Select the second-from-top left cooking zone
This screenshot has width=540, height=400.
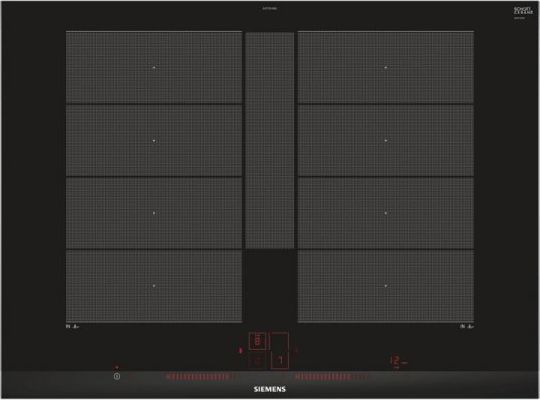[x=154, y=141]
